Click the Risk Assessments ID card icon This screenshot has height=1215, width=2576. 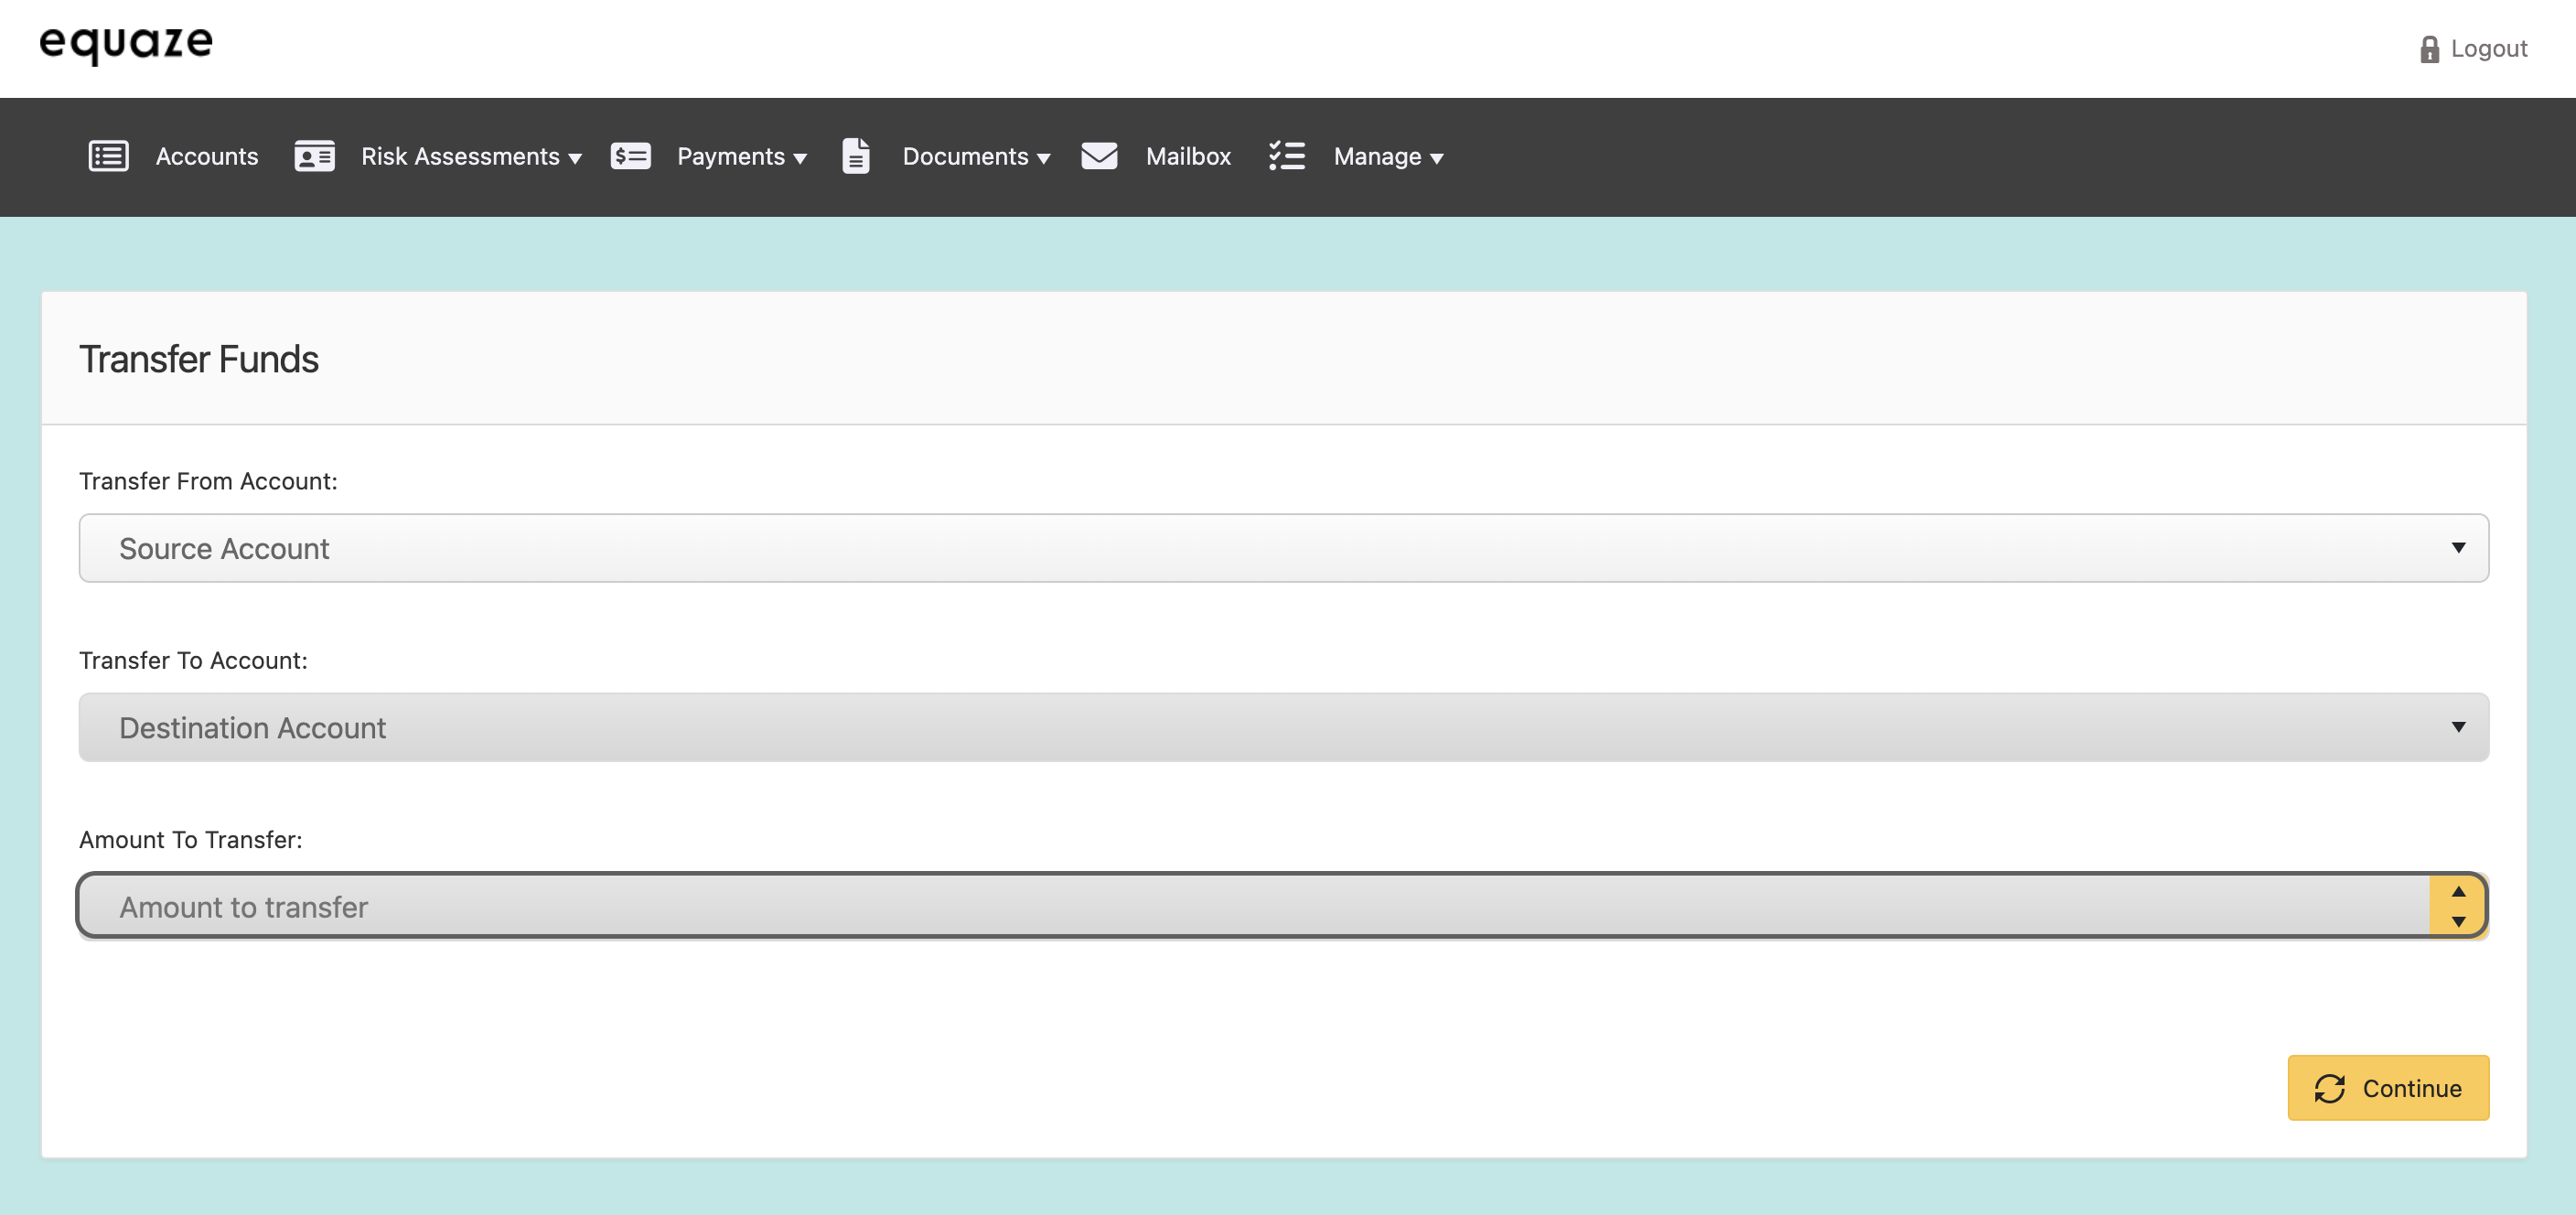[x=314, y=156]
